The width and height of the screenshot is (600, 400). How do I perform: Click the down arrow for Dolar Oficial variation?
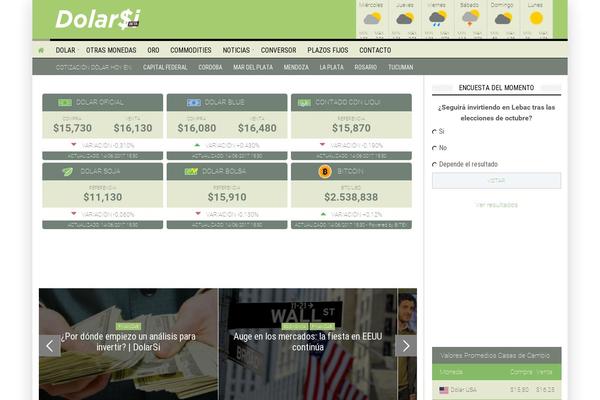74,145
